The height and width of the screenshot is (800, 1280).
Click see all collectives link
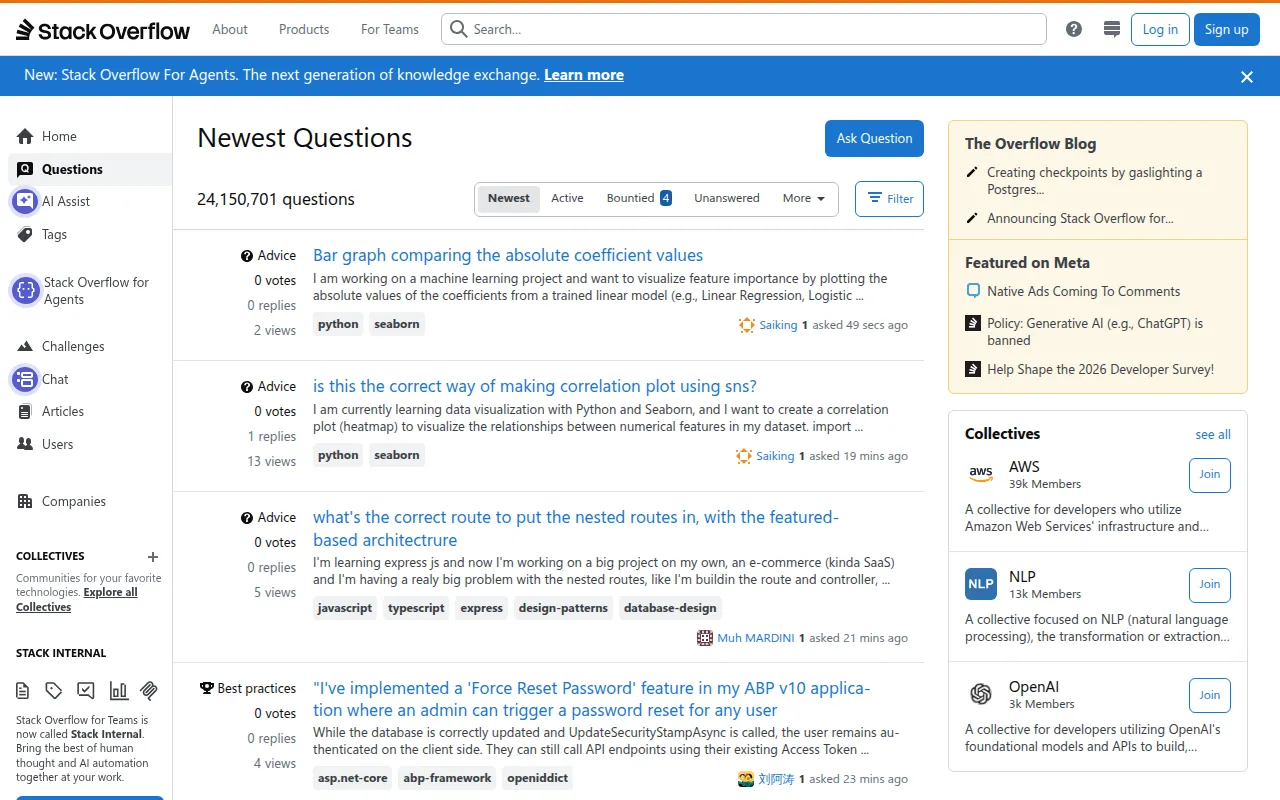(1213, 434)
